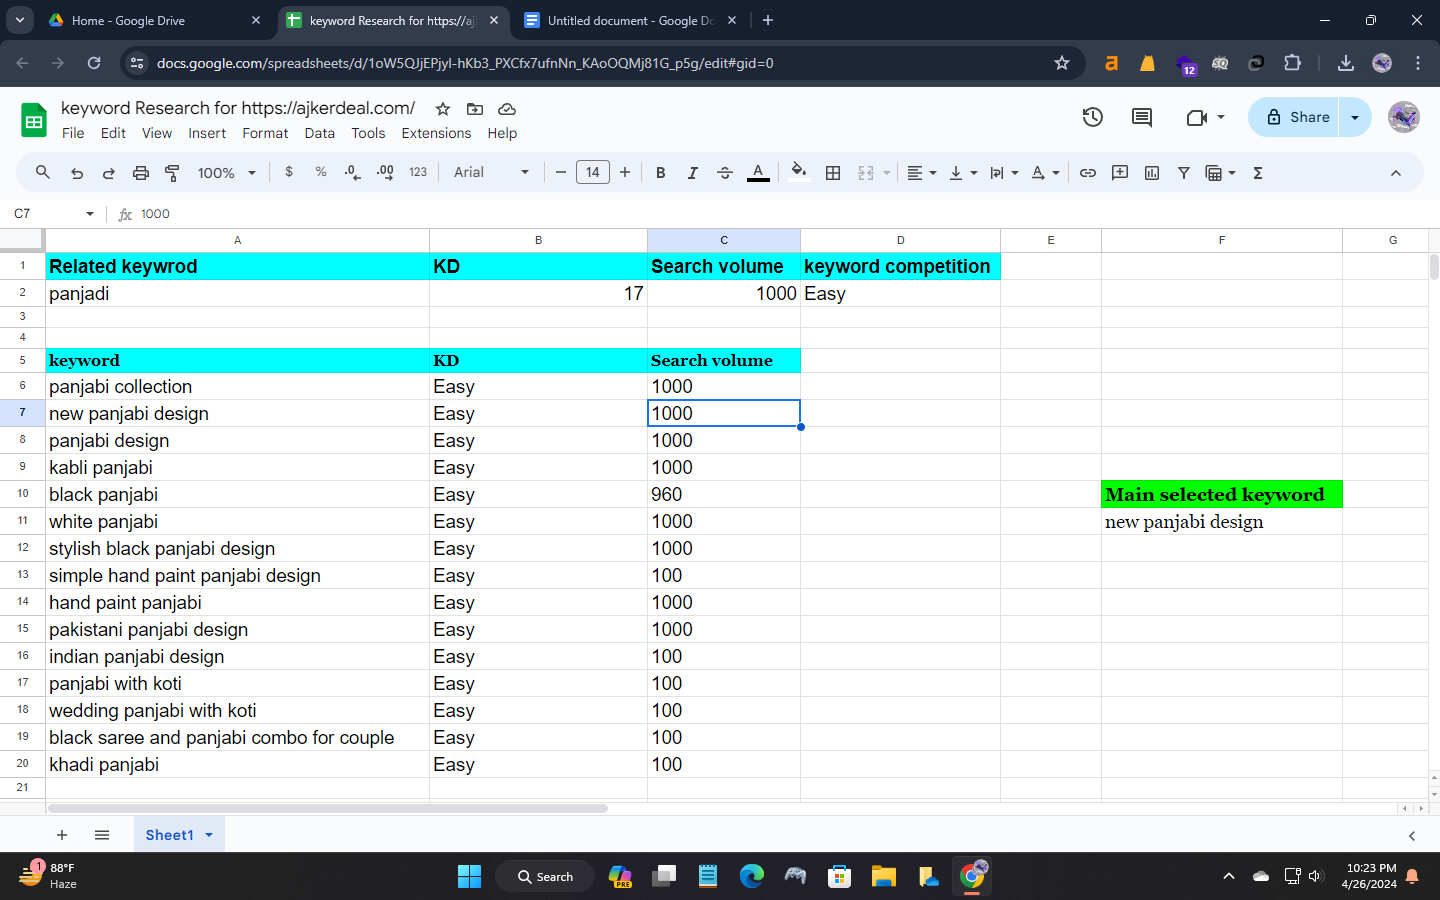Viewport: 1440px width, 900px height.
Task: Open the Data menu
Action: click(x=319, y=133)
